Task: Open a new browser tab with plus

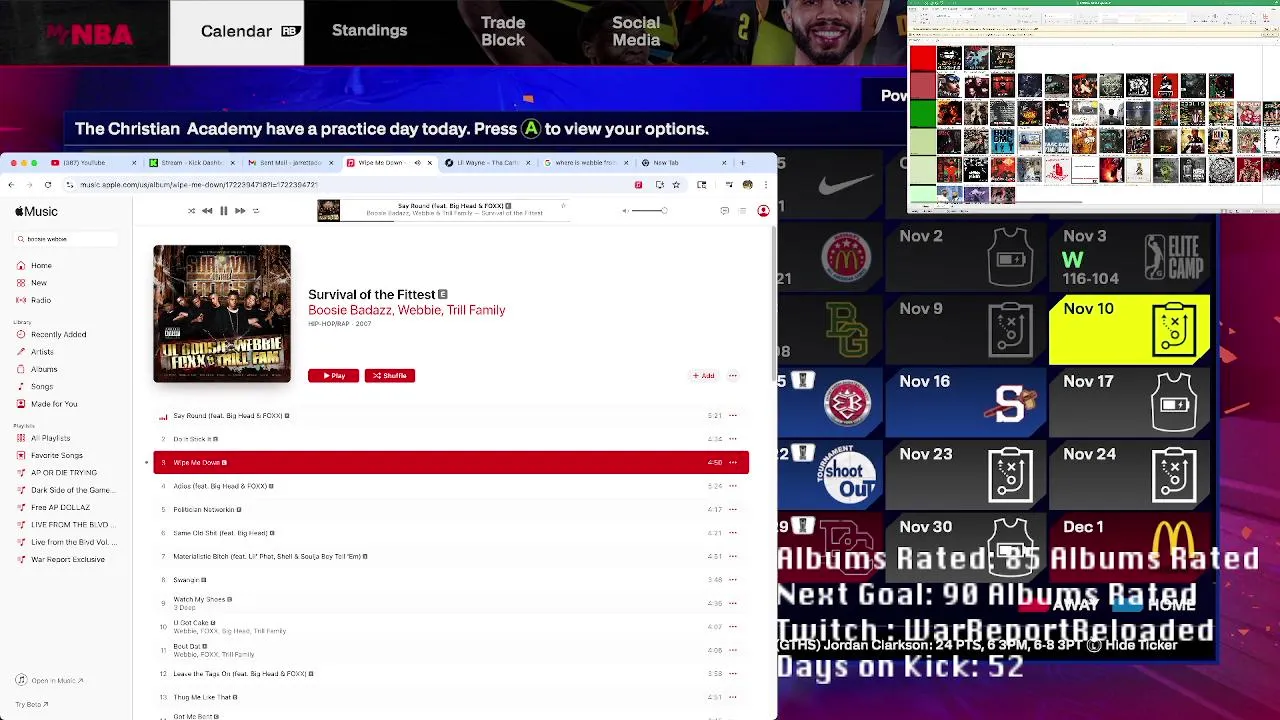Action: 742,163
